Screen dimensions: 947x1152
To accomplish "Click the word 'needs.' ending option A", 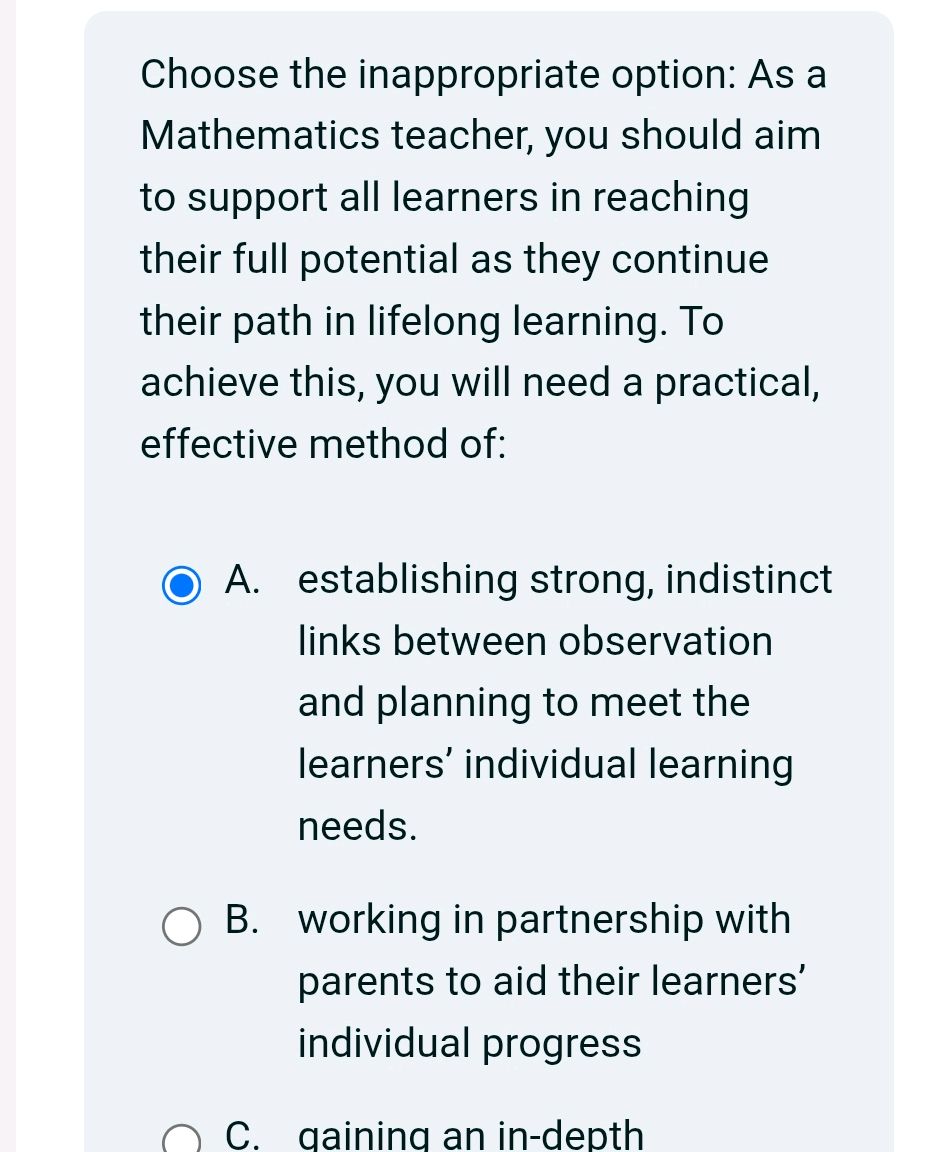I will (x=356, y=826).
